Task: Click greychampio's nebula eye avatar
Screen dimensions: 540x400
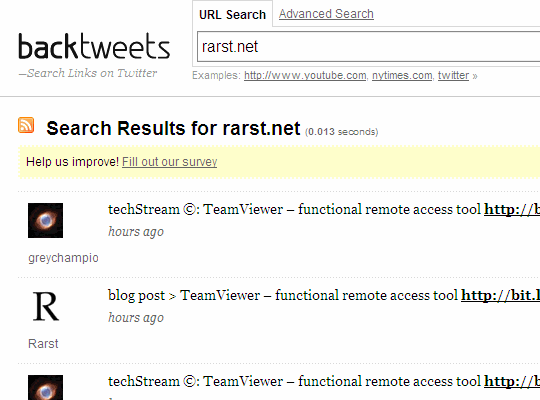Action: pos(45,220)
